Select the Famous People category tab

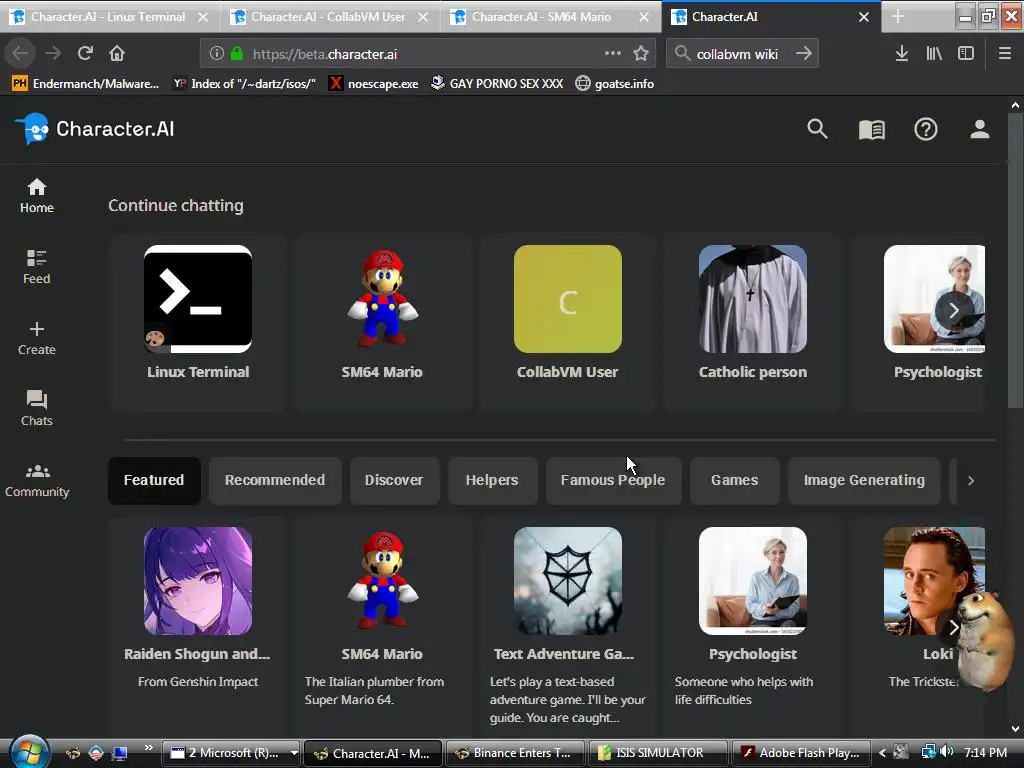(613, 481)
